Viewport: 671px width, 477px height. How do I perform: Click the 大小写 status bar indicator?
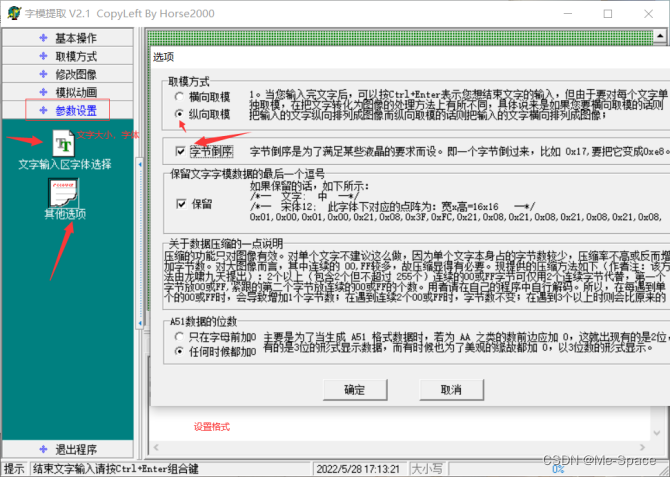(427, 469)
